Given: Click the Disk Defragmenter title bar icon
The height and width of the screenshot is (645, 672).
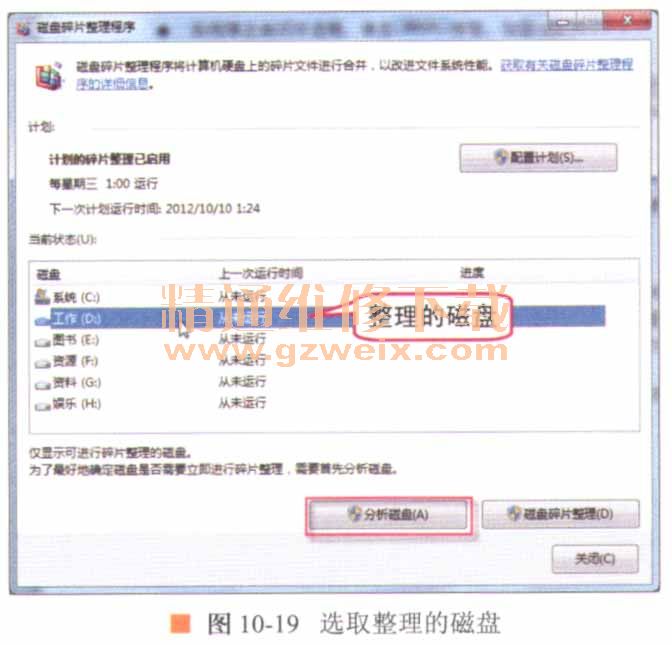Looking at the screenshot, I should point(24,29).
